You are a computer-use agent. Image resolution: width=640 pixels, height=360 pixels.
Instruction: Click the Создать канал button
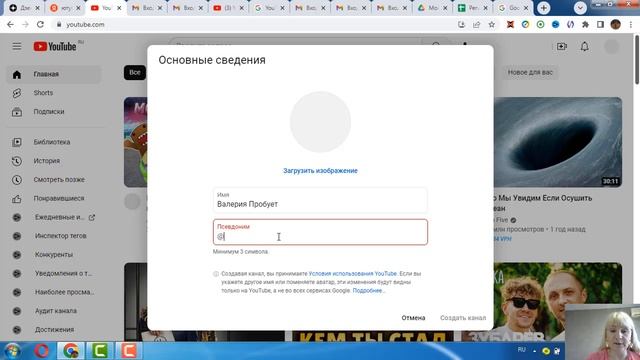point(463,318)
